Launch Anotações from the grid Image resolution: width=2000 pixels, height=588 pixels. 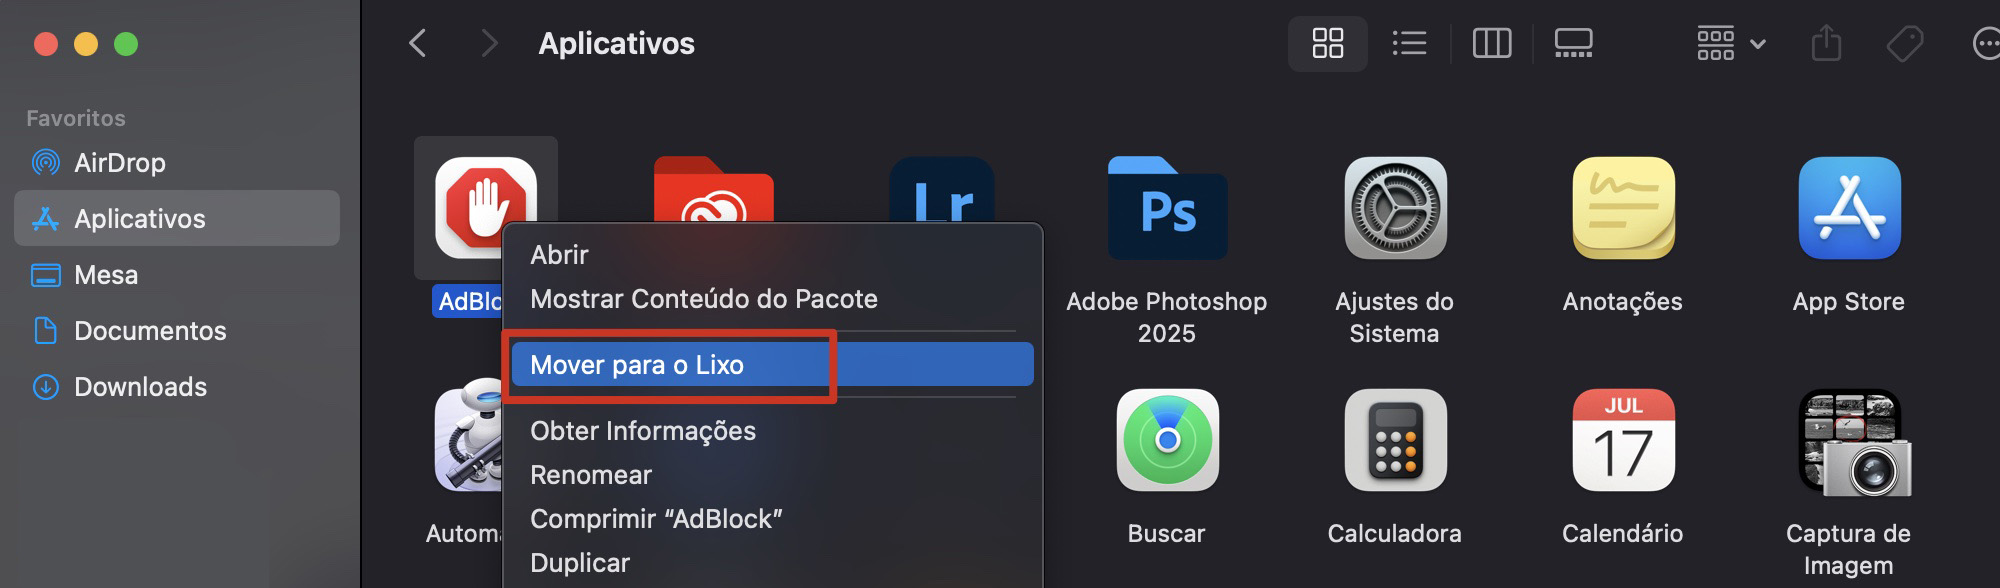coord(1620,210)
